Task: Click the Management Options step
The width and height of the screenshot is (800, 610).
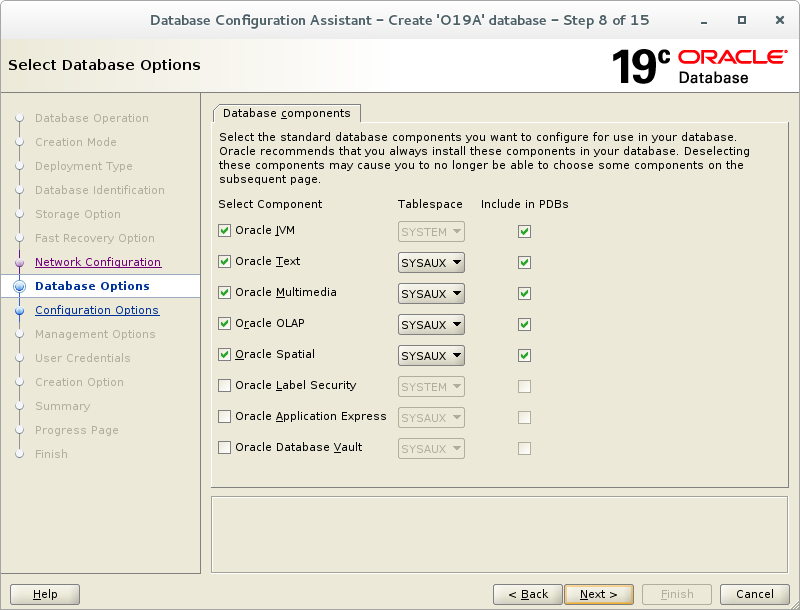Action: pos(95,334)
